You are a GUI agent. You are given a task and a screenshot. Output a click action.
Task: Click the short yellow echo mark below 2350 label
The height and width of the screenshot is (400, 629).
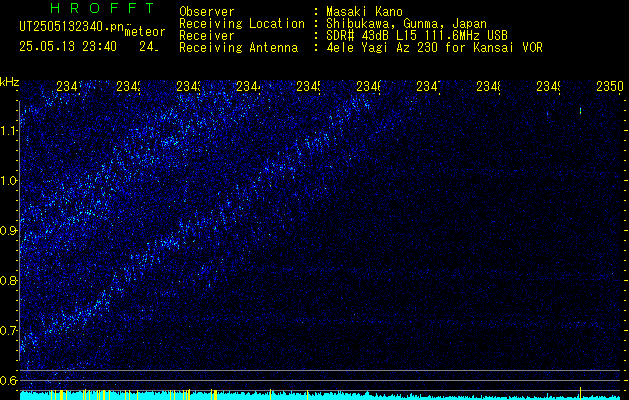pyautogui.click(x=580, y=111)
